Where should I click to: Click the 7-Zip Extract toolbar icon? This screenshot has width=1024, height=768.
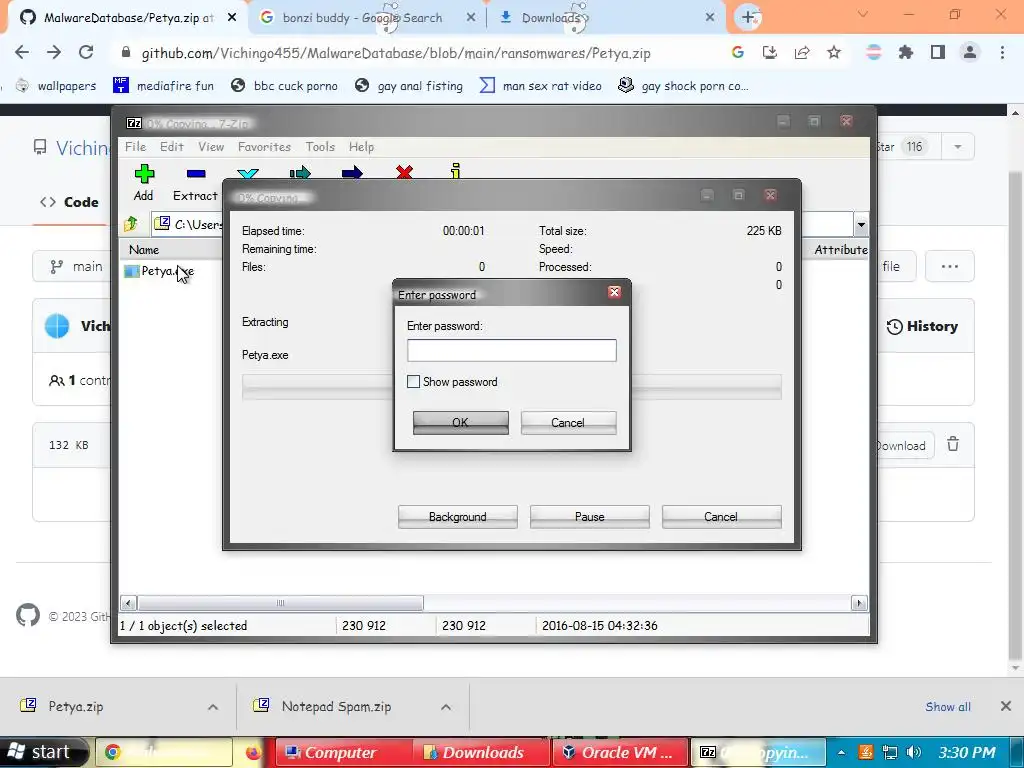(195, 183)
